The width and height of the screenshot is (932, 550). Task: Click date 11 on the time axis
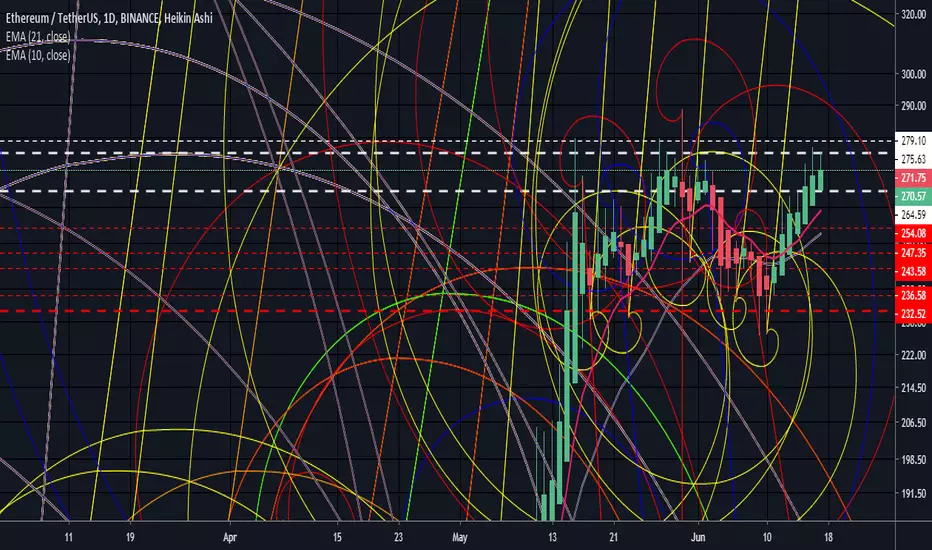[x=68, y=538]
